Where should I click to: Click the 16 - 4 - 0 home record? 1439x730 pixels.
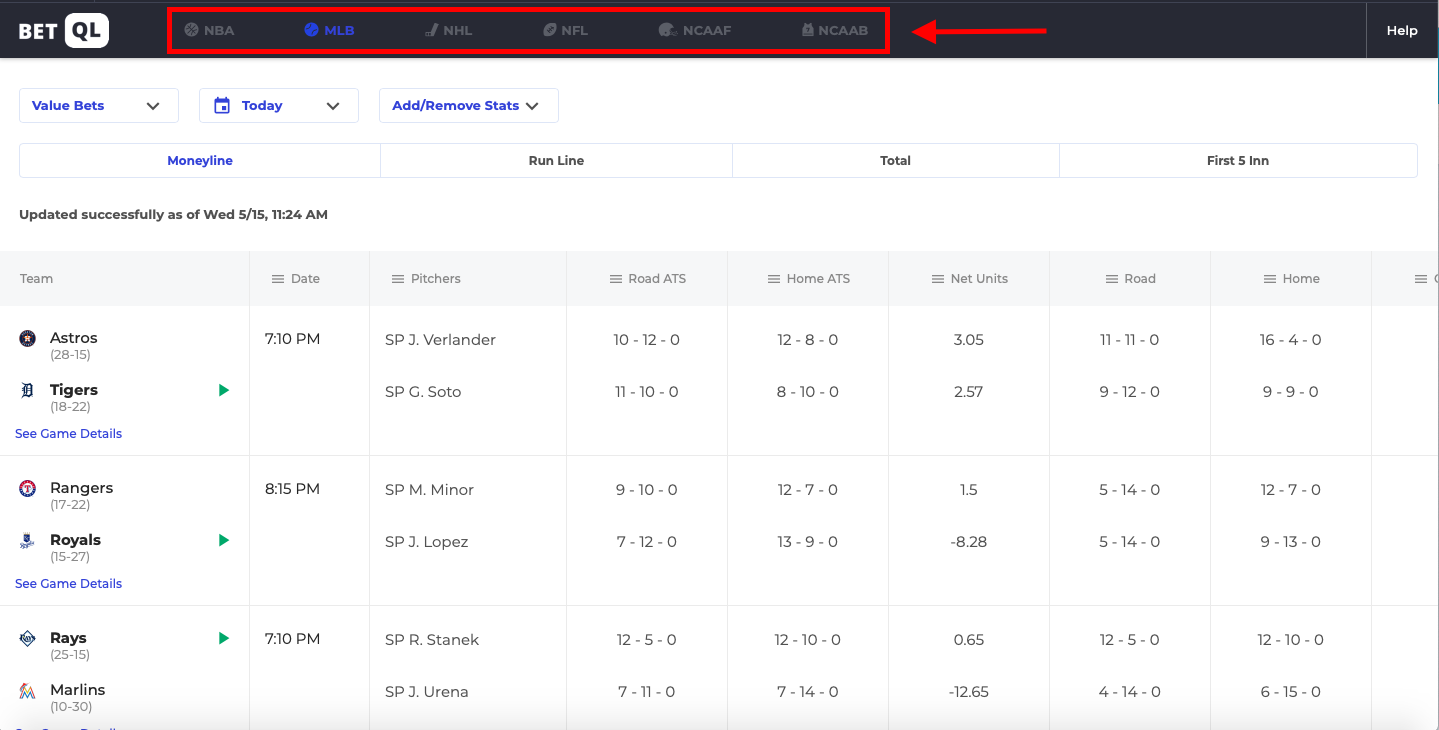click(1291, 340)
